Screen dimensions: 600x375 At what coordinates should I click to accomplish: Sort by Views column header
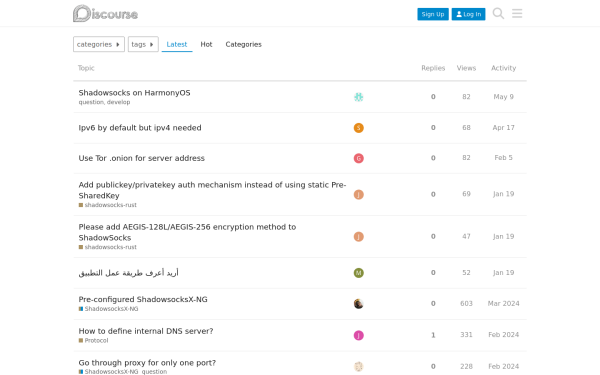tap(466, 68)
